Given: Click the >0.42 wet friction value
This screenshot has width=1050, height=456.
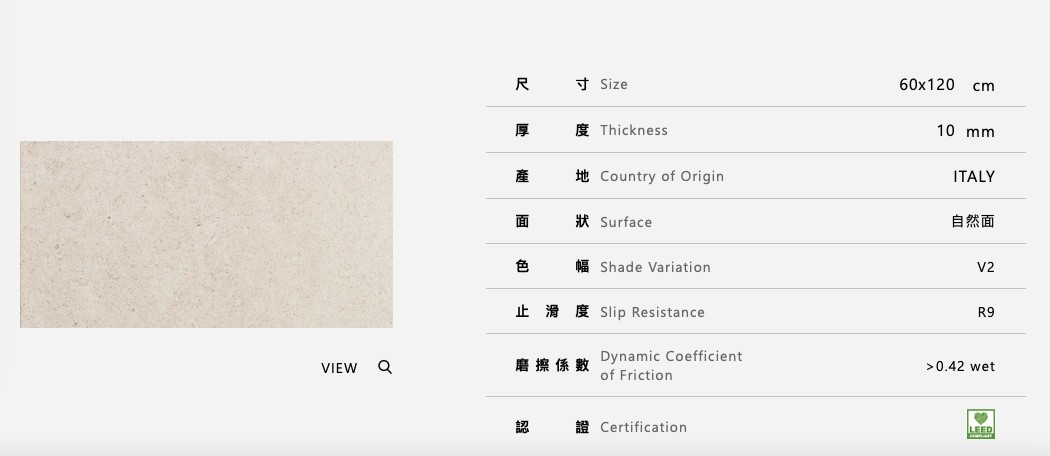Looking at the screenshot, I should 960,366.
